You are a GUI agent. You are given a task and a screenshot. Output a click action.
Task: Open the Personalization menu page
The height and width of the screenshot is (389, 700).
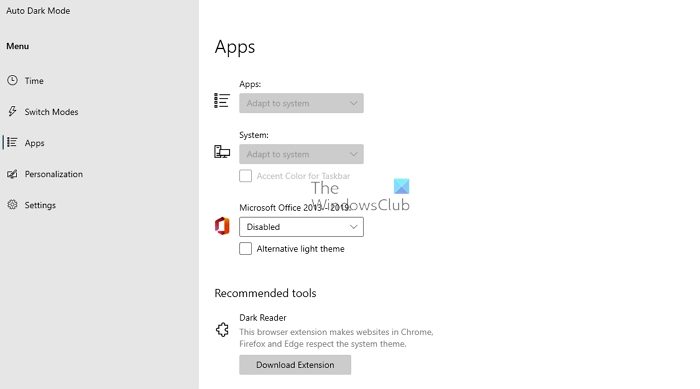[54, 174]
